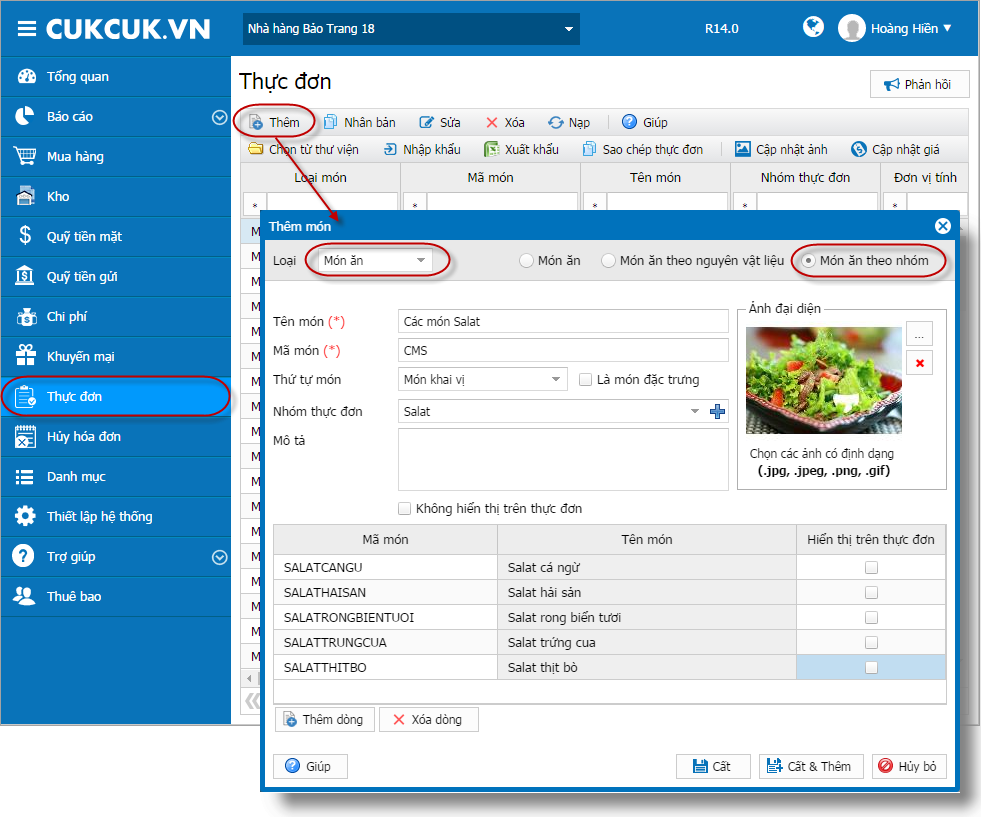Tick Không hiển thị trên thực đơn checkbox
Screen dimensions: 981x817
point(404,509)
